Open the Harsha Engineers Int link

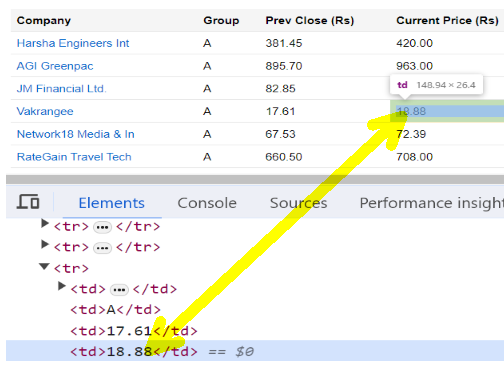(73, 43)
